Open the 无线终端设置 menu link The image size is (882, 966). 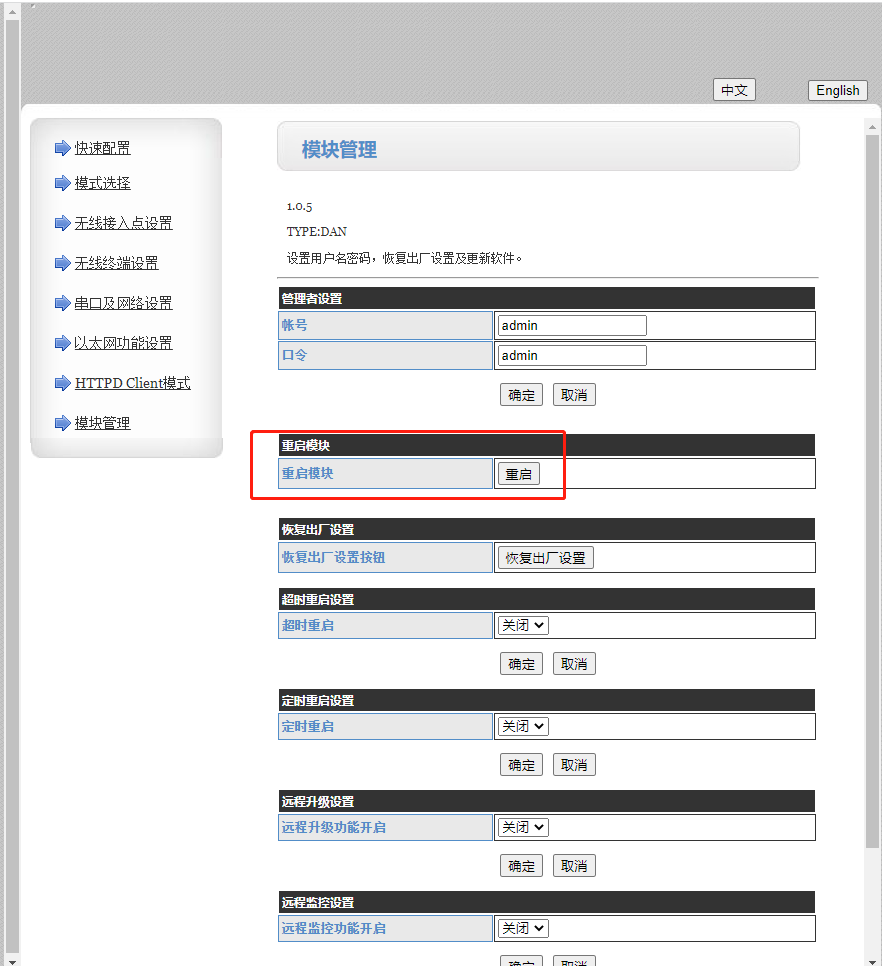pyautogui.click(x=116, y=263)
